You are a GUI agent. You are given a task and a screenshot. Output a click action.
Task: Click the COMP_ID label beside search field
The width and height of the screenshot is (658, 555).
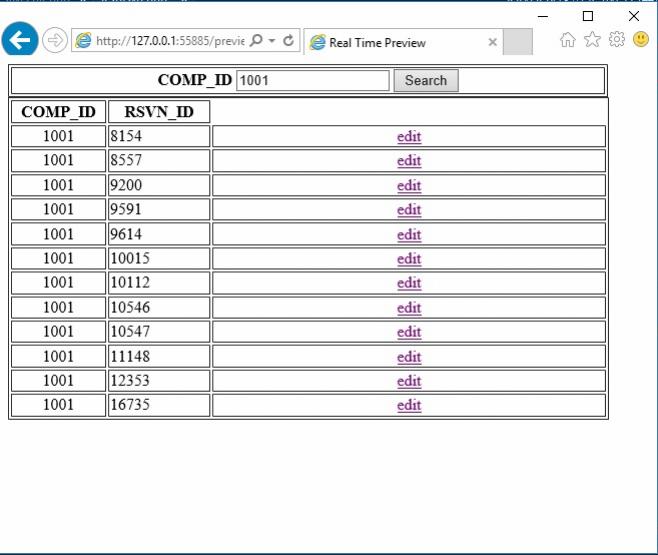195,80
